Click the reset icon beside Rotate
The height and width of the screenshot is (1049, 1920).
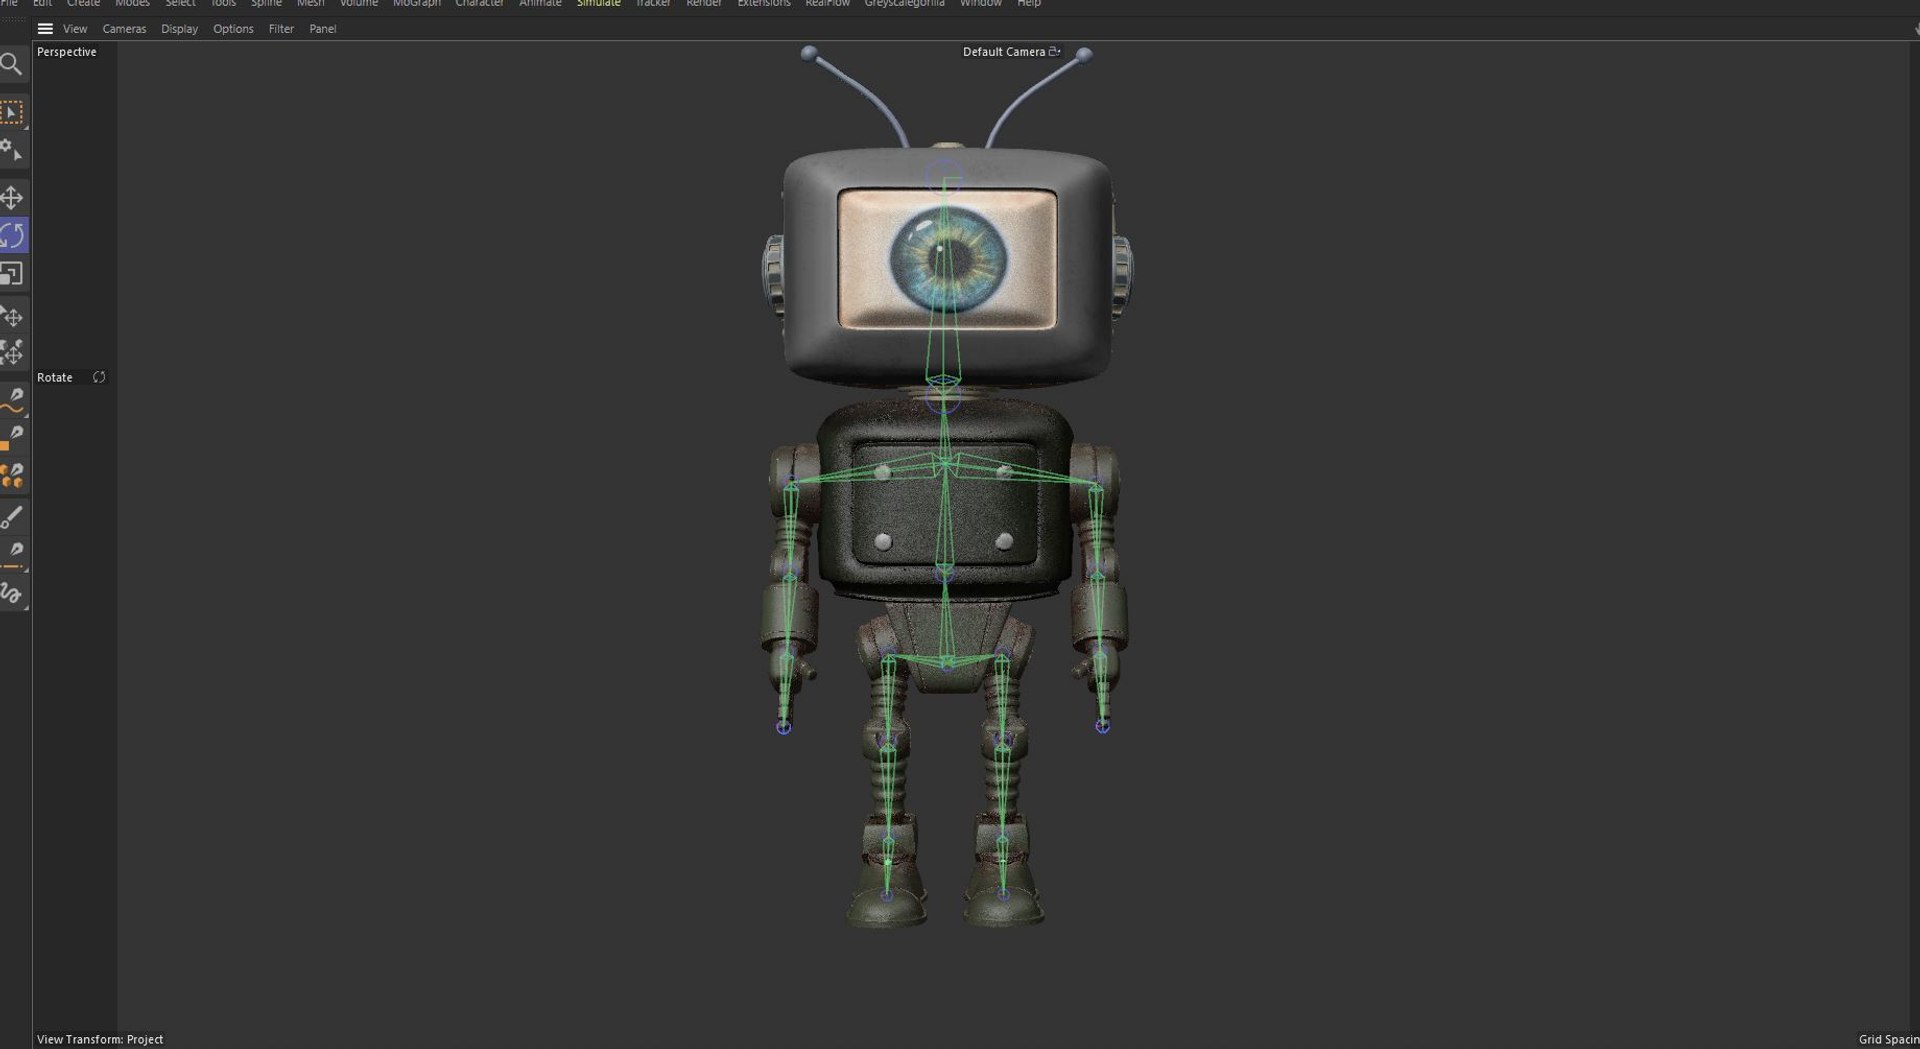99,377
